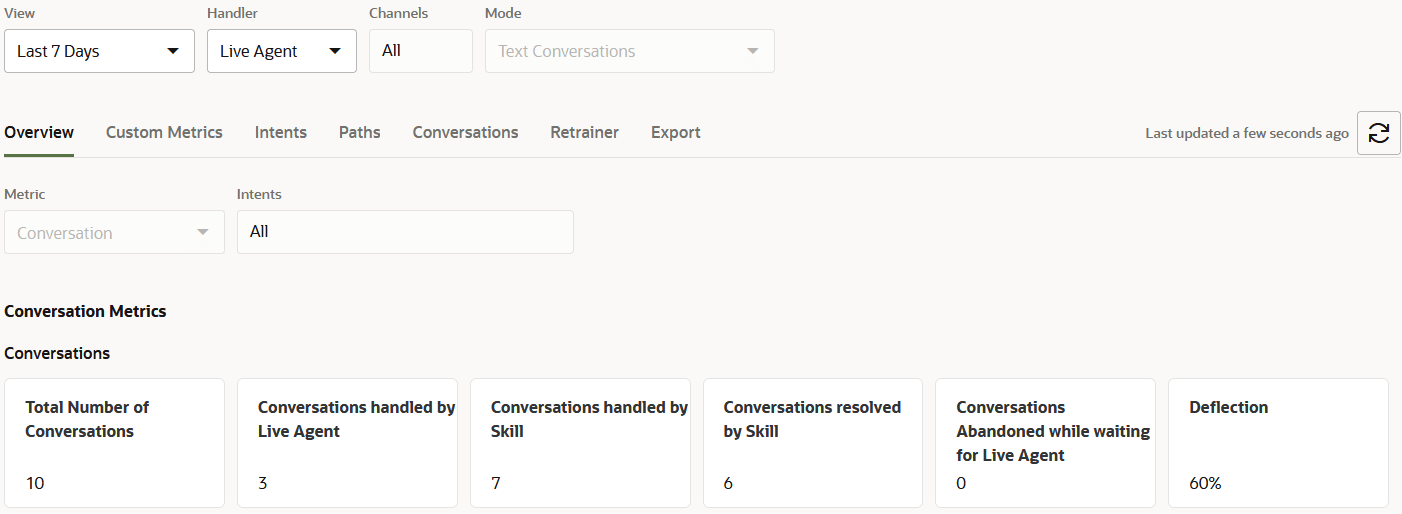Click the refresh icon button
Viewport: 1402px width, 514px height.
point(1378,133)
